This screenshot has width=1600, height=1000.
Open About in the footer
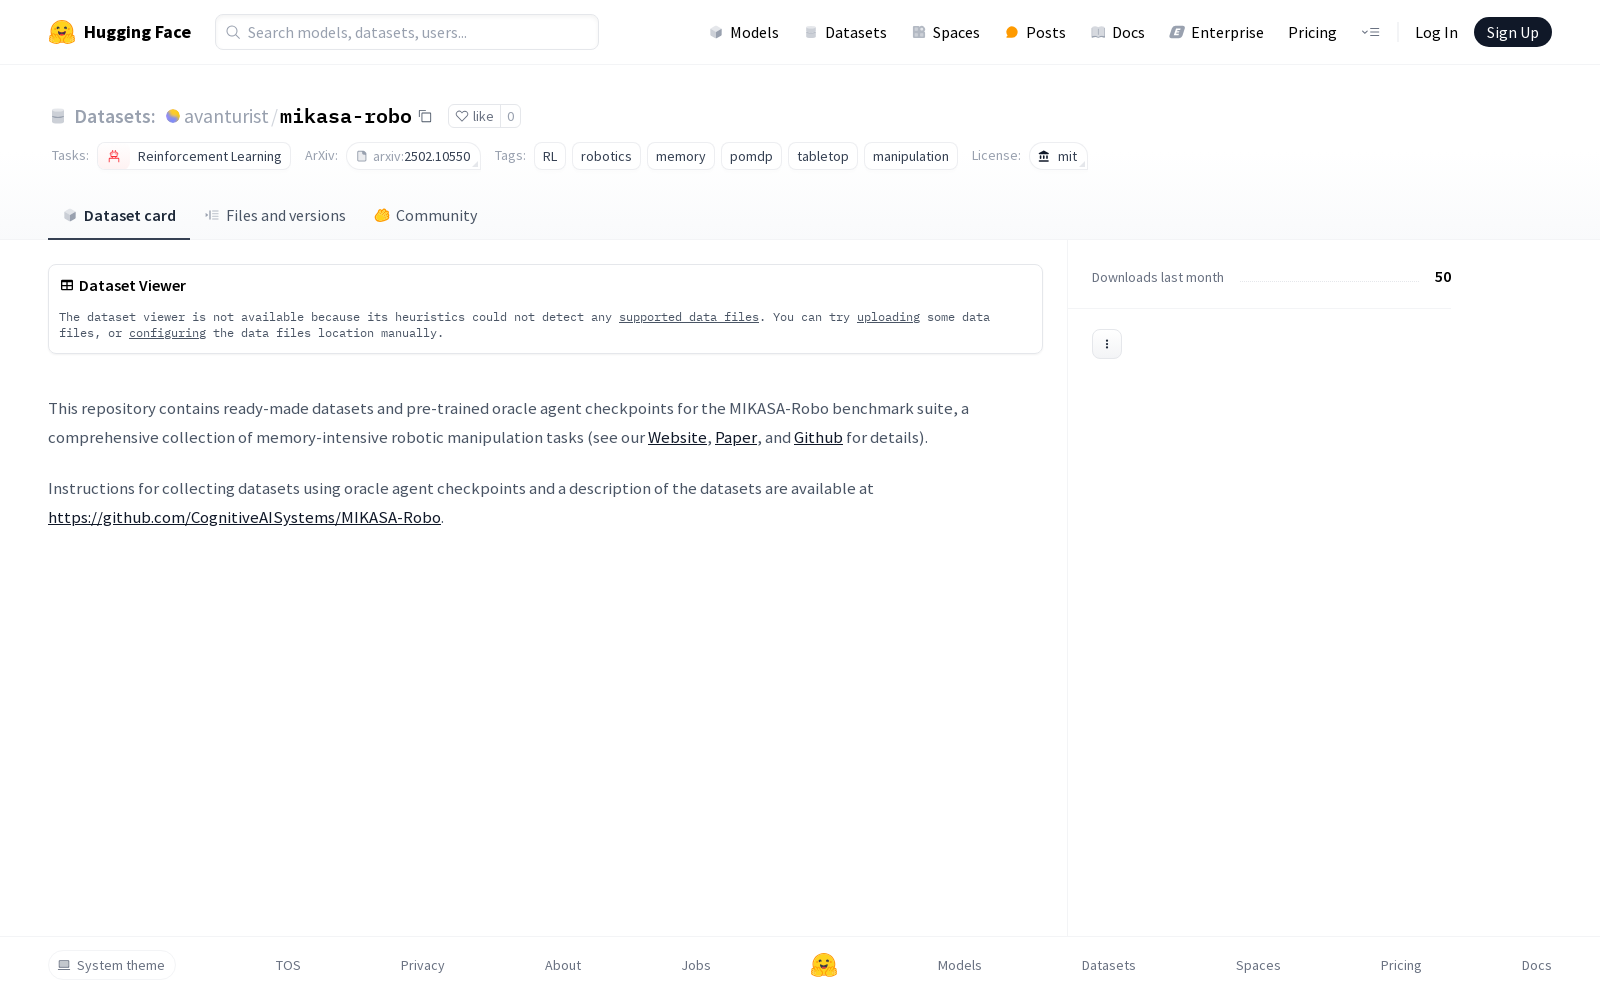click(x=563, y=965)
